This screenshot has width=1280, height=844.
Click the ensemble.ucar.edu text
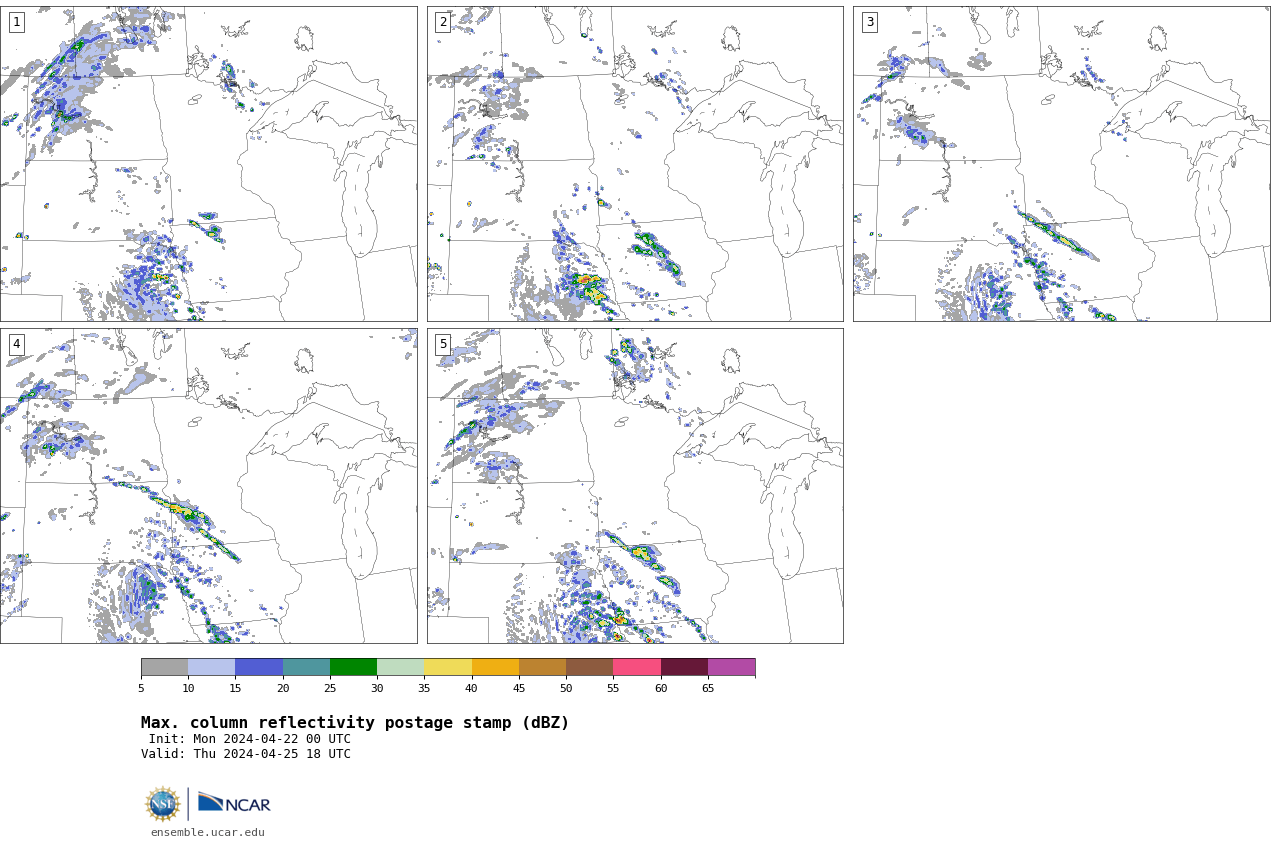[x=208, y=832]
